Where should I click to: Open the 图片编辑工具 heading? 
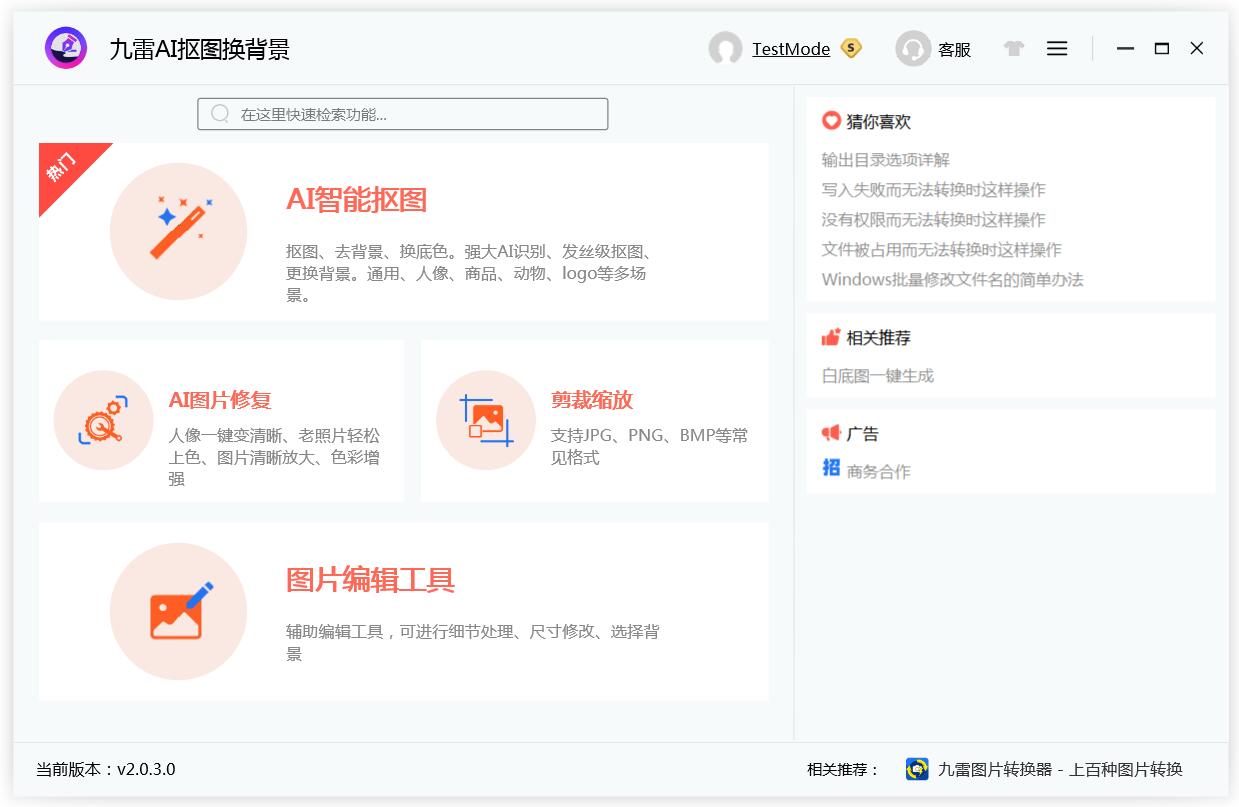coord(371,580)
